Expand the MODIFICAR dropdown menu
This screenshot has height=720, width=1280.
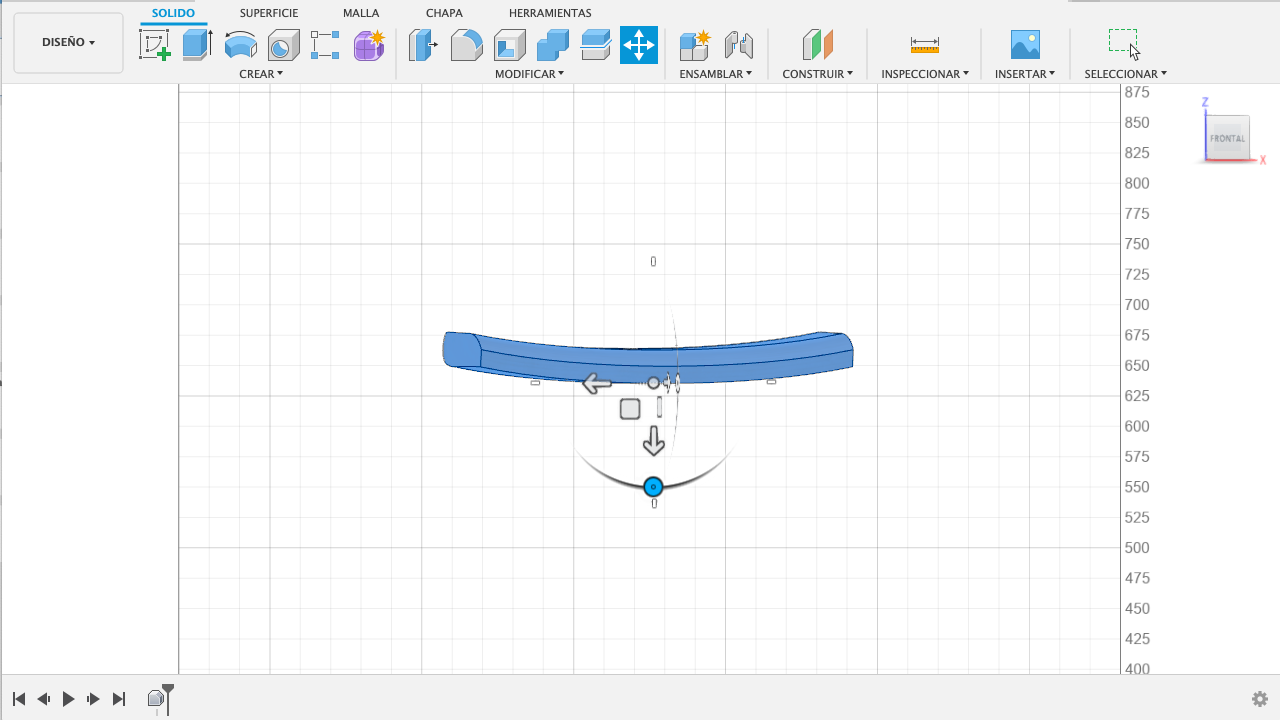pos(529,74)
